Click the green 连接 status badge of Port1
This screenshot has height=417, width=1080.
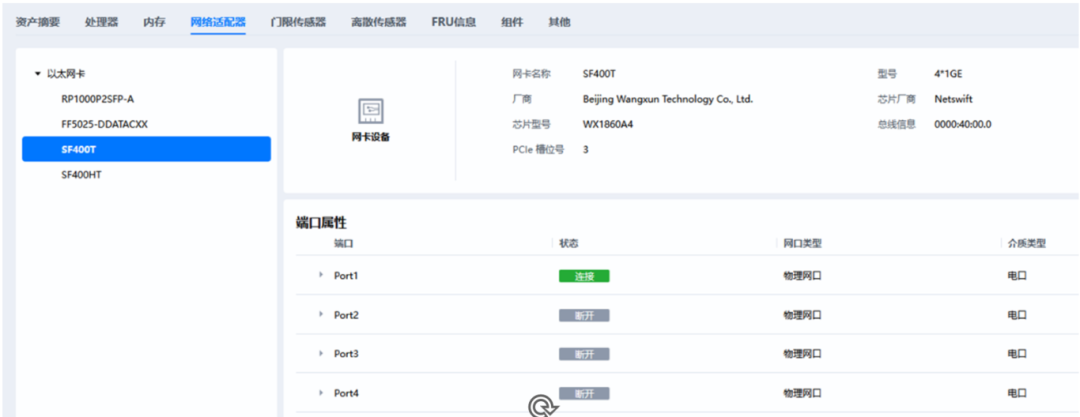[x=584, y=276]
